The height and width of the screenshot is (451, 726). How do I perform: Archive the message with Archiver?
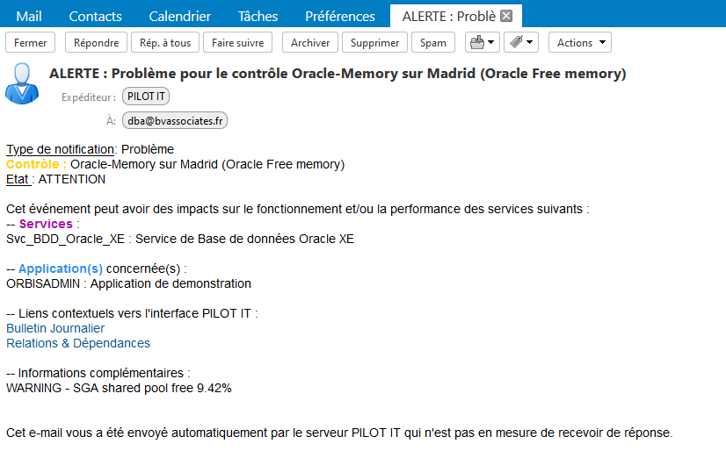point(310,43)
